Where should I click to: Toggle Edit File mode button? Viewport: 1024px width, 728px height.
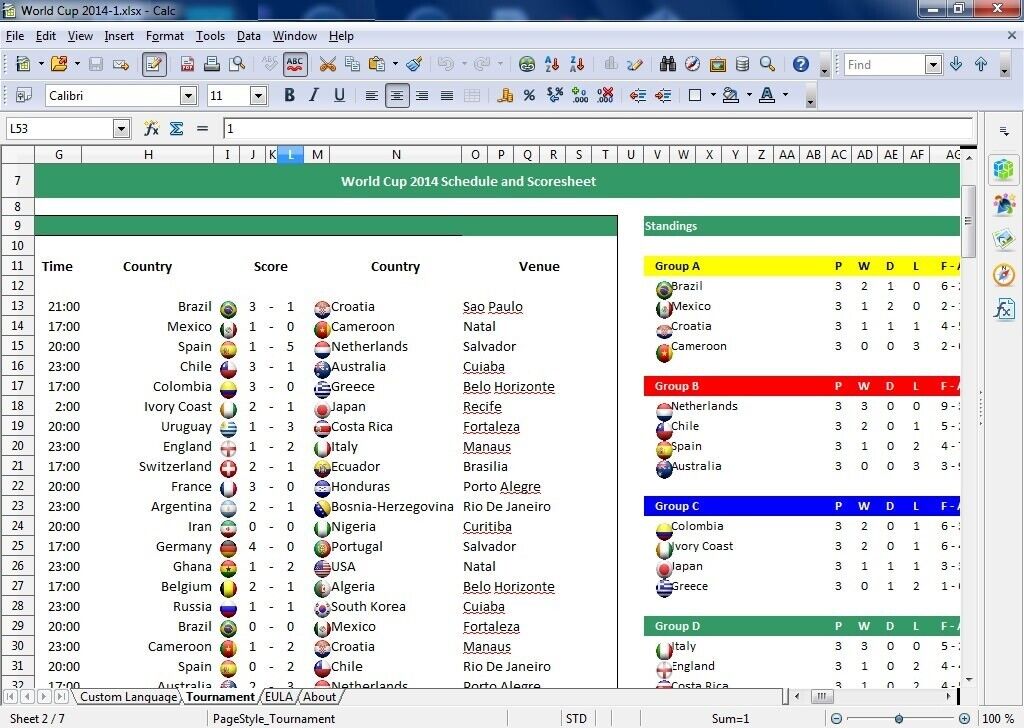pos(154,64)
